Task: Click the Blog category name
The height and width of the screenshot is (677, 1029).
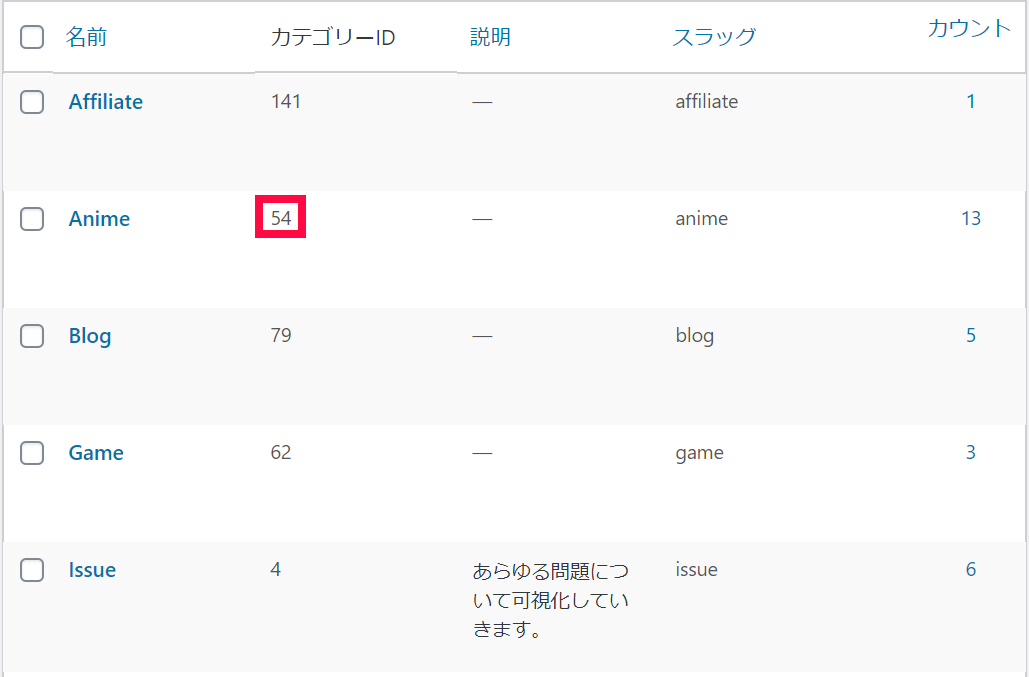Action: pyautogui.click(x=89, y=336)
